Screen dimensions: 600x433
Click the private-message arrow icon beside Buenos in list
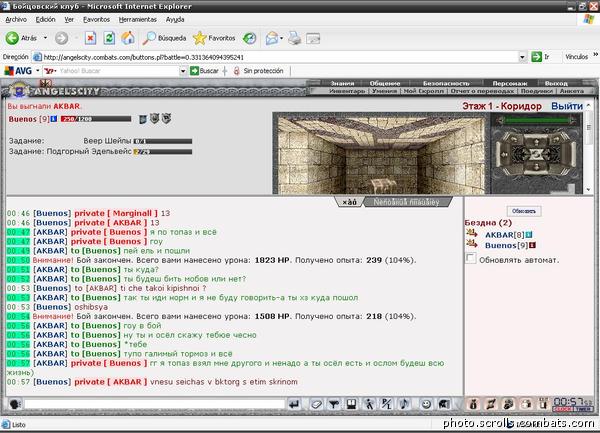pos(471,243)
